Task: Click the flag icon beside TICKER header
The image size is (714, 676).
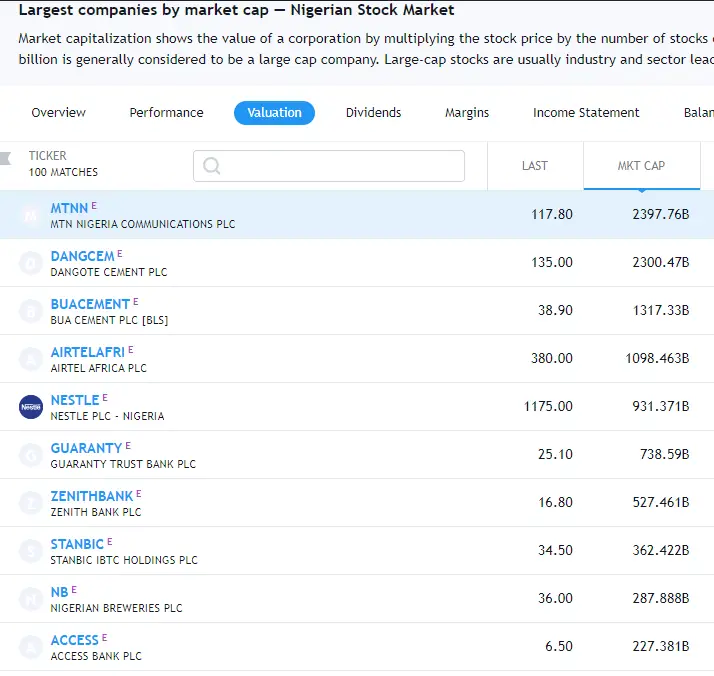Action: (x=5, y=158)
